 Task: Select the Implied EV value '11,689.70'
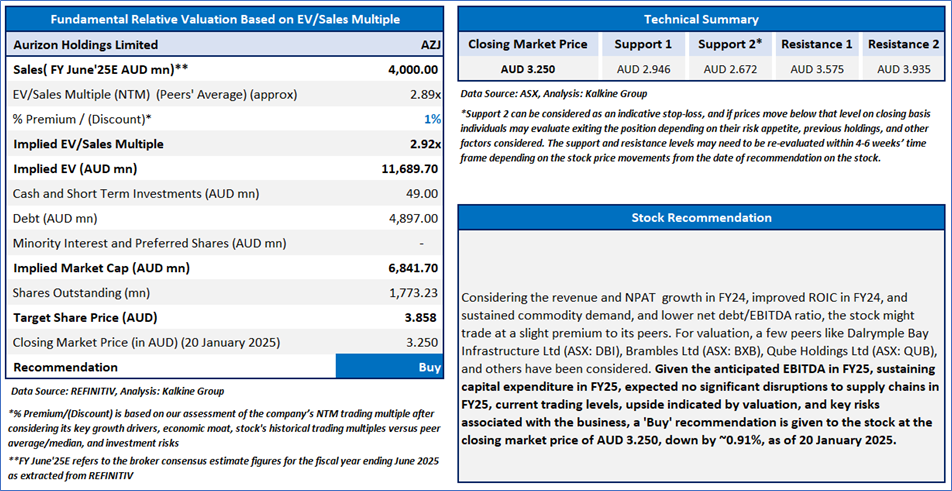click(409, 169)
